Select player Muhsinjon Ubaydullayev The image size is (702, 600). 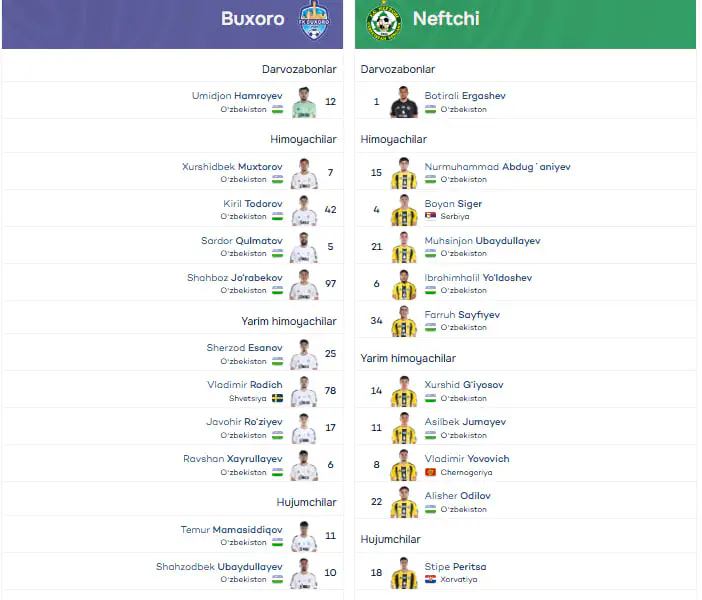tap(482, 240)
